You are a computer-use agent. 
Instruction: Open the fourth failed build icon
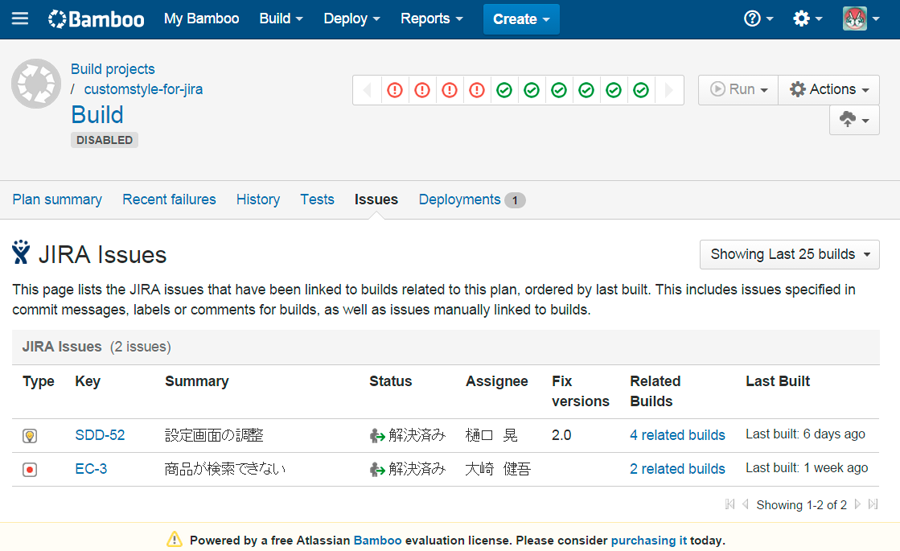point(477,90)
